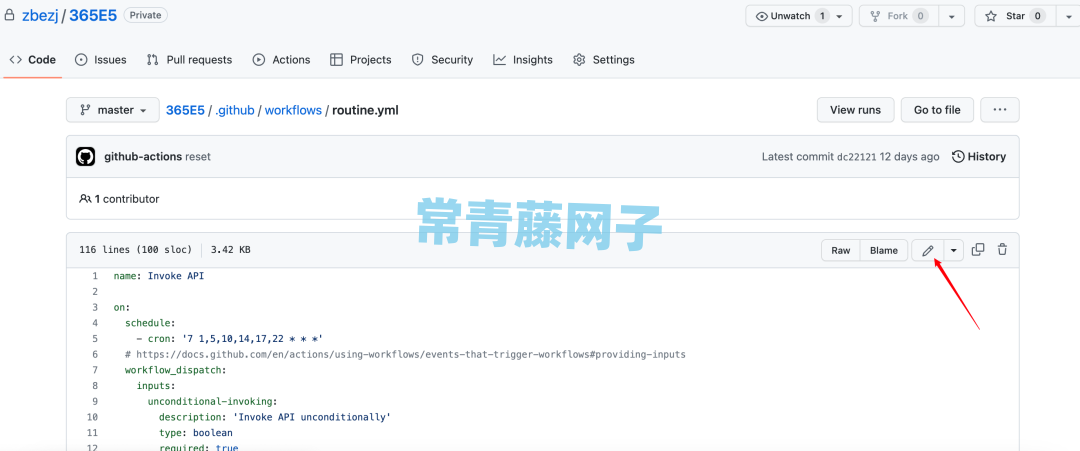This screenshot has width=1080, height=451.
Task: Open workflows folder in breadcrumb
Action: pos(293,110)
